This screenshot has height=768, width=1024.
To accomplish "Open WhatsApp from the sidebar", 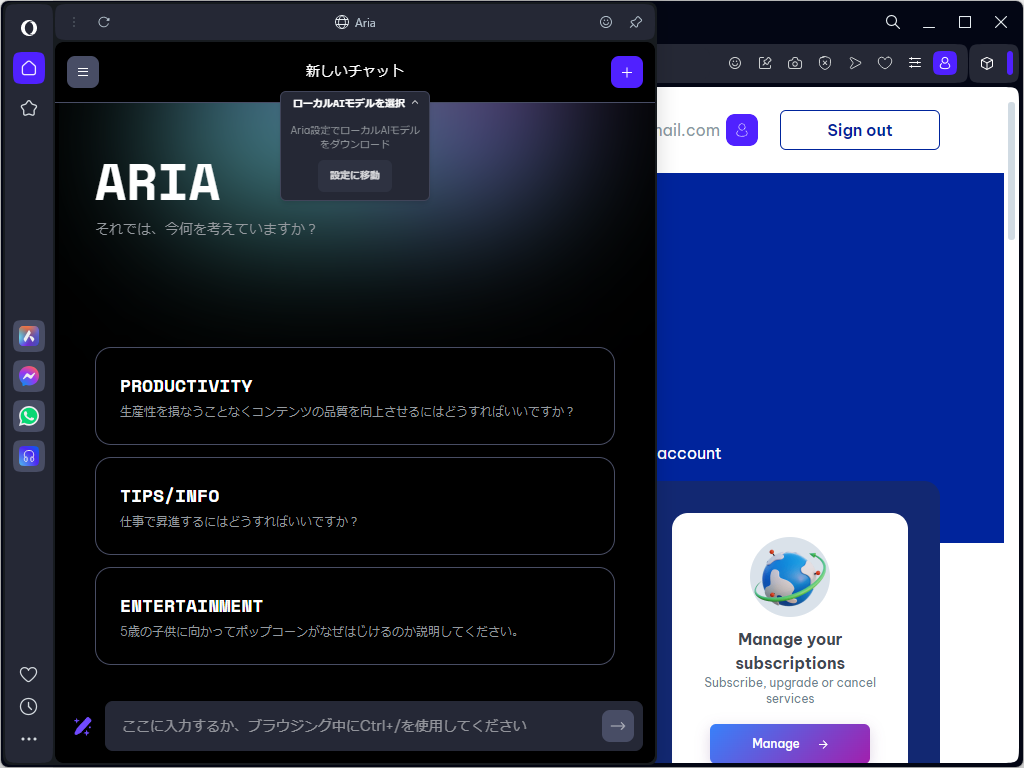I will [29, 416].
